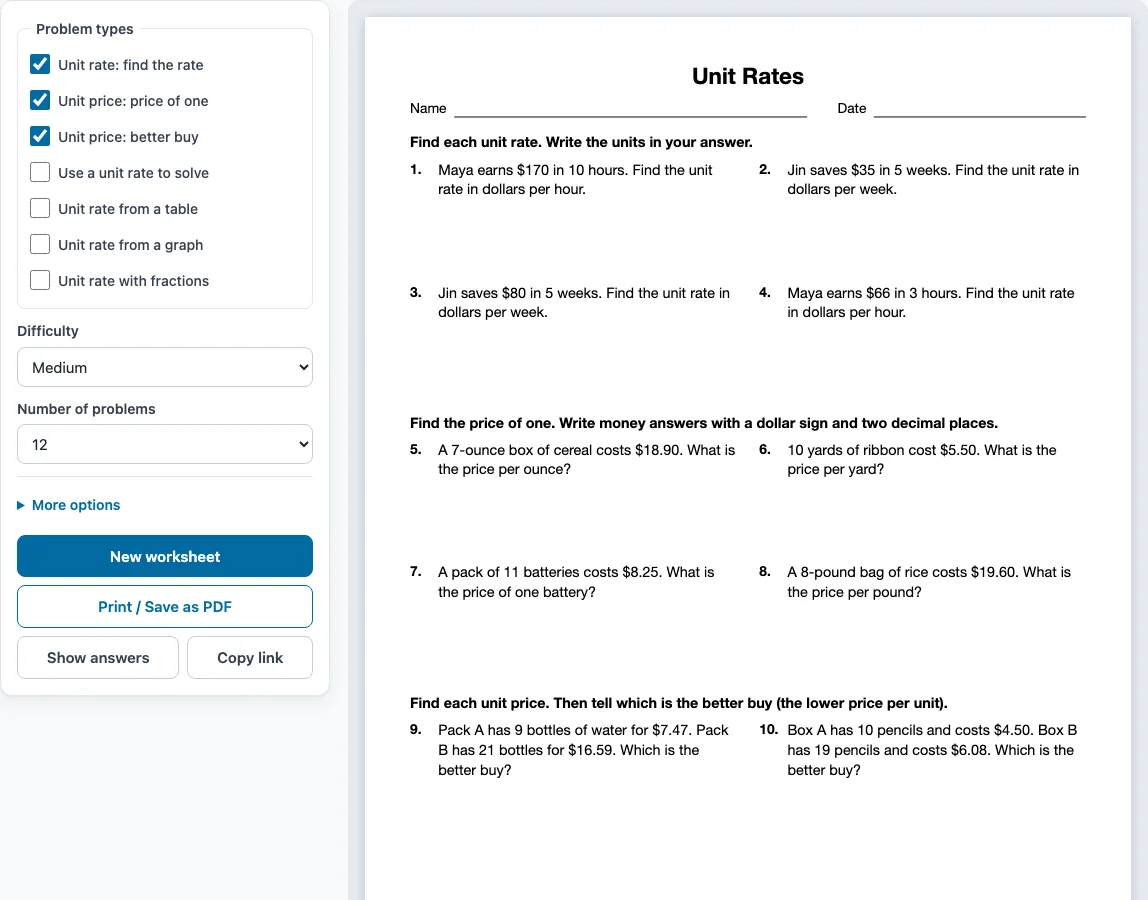Enable 'Use a unit rate to solve' checkbox

coord(40,172)
